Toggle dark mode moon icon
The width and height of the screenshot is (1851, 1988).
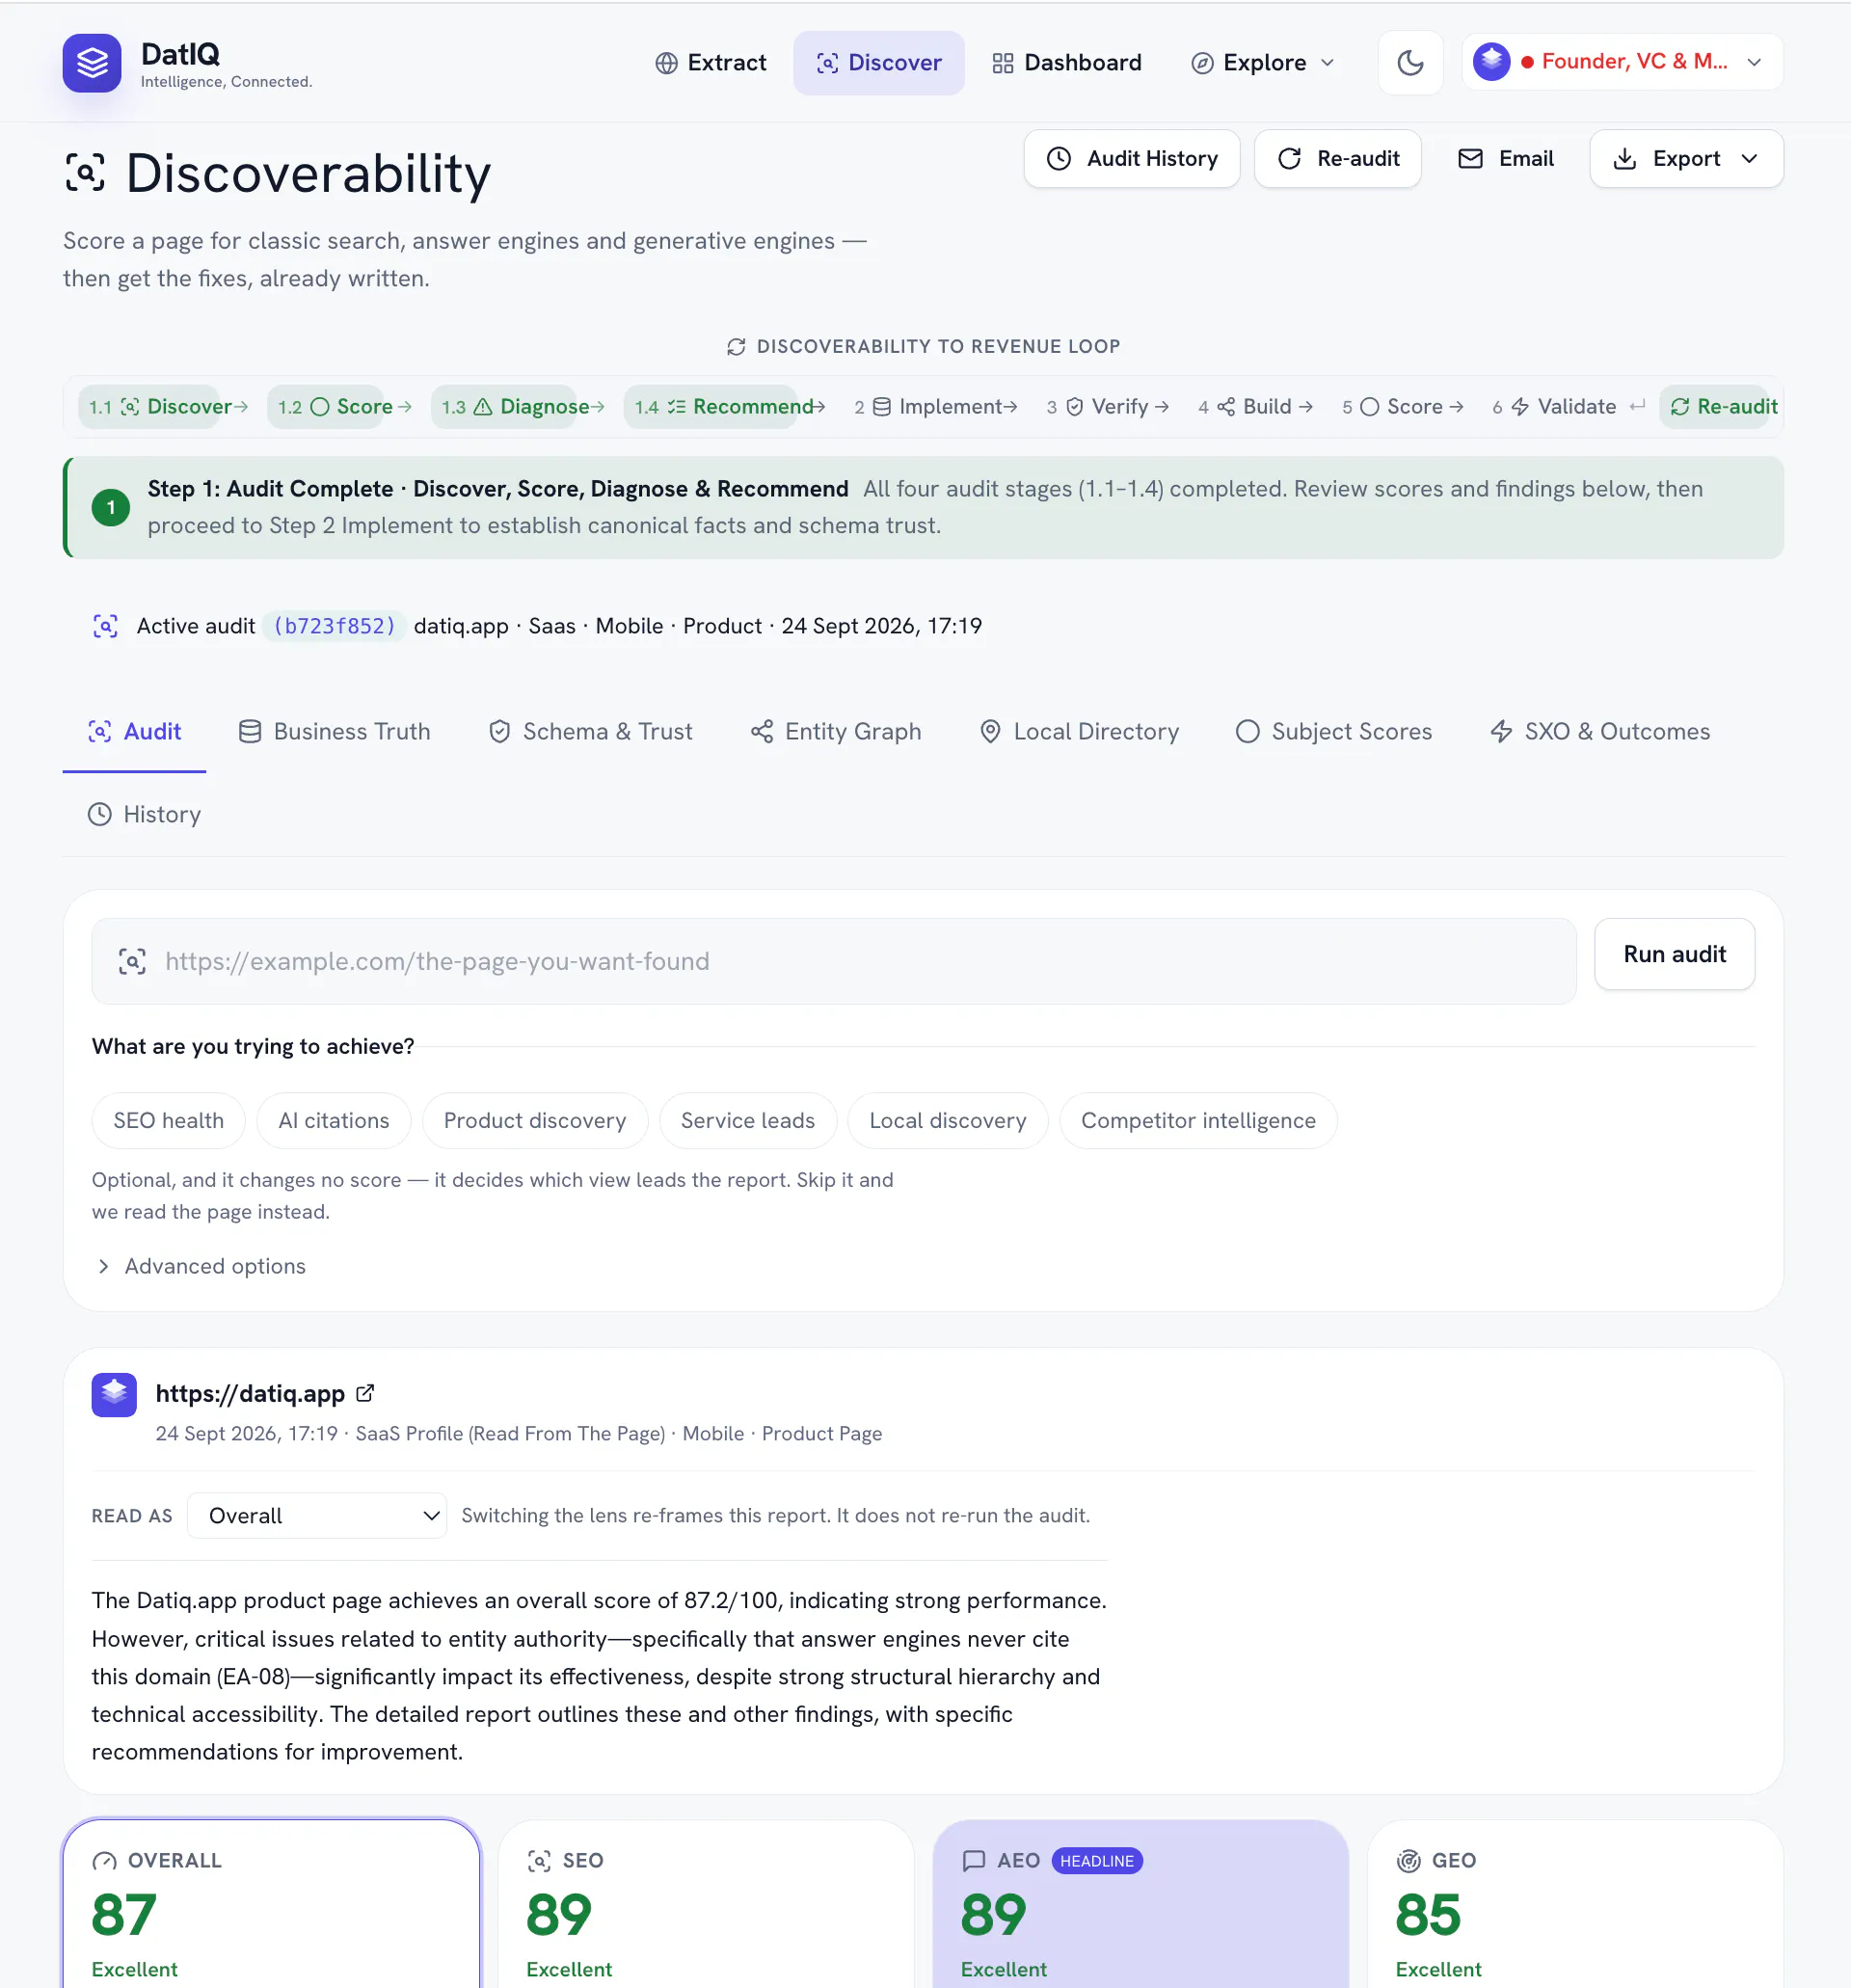pos(1410,63)
